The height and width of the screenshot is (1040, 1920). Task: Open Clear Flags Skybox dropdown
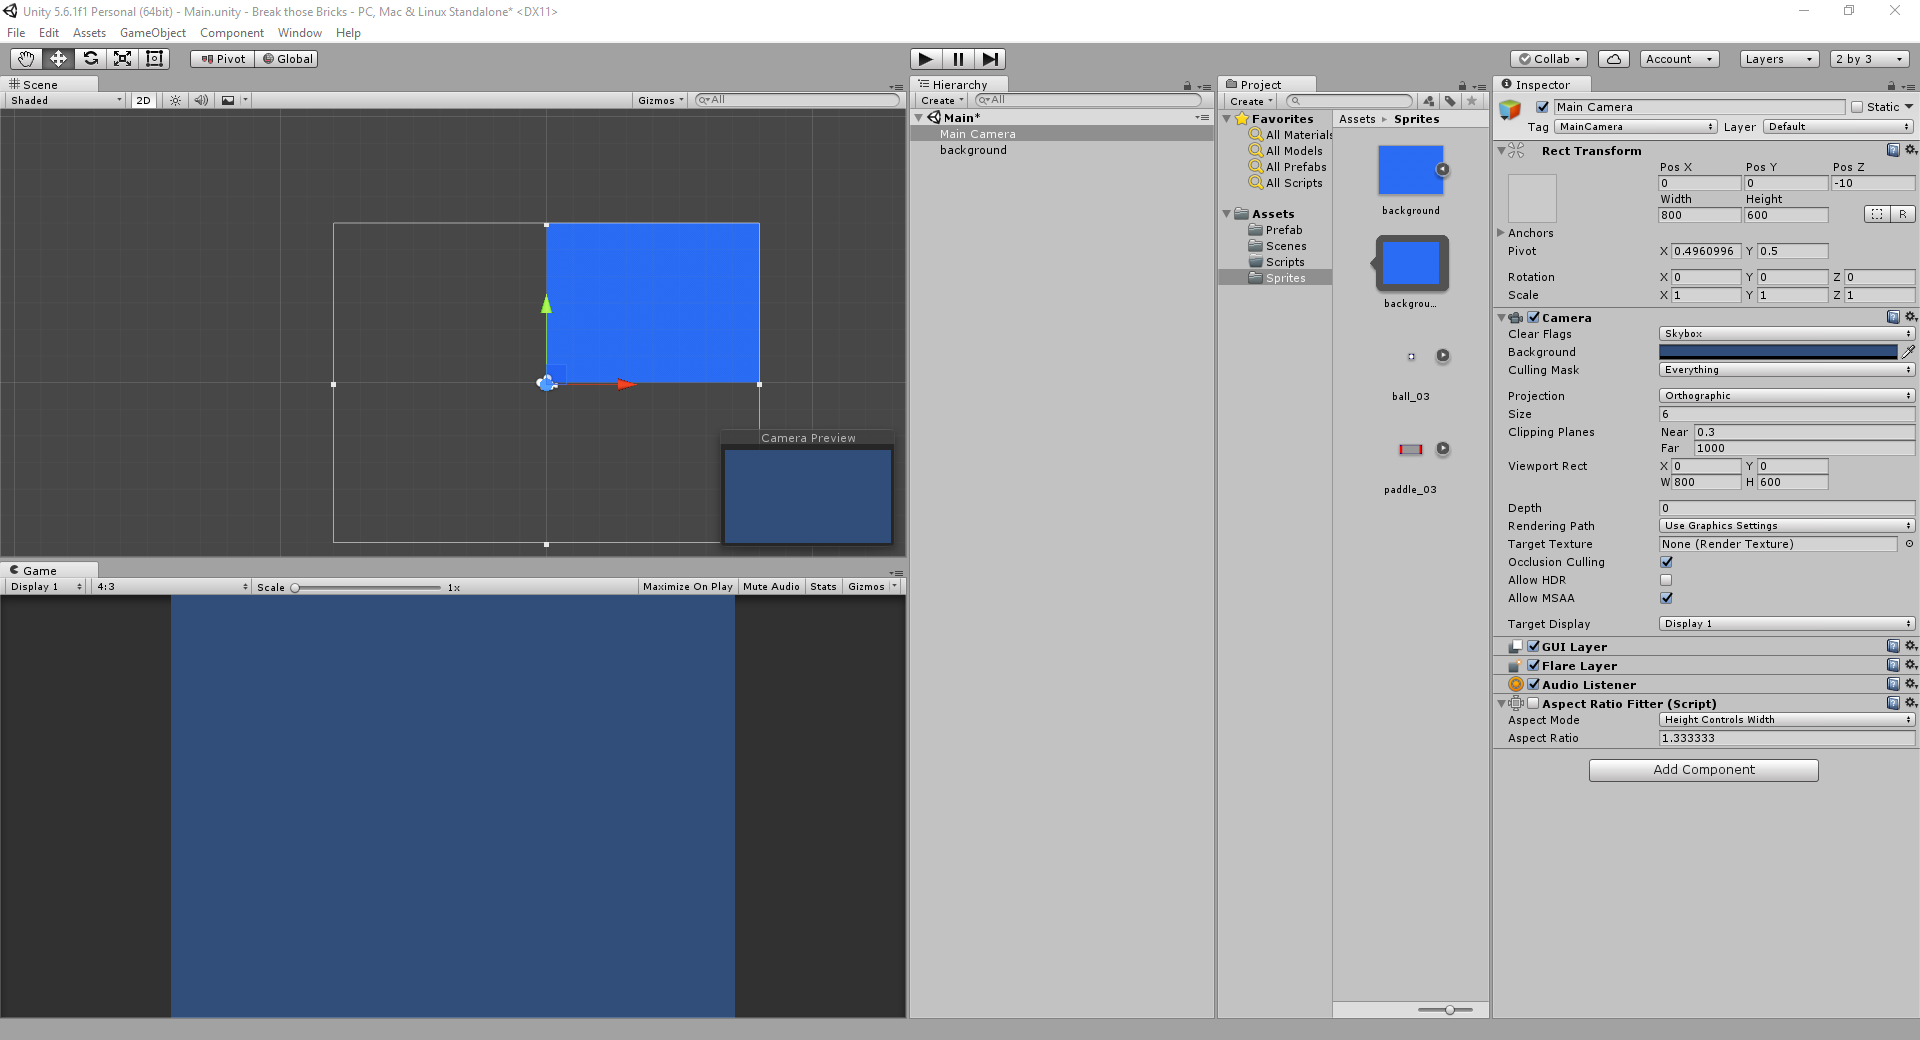[x=1787, y=334]
